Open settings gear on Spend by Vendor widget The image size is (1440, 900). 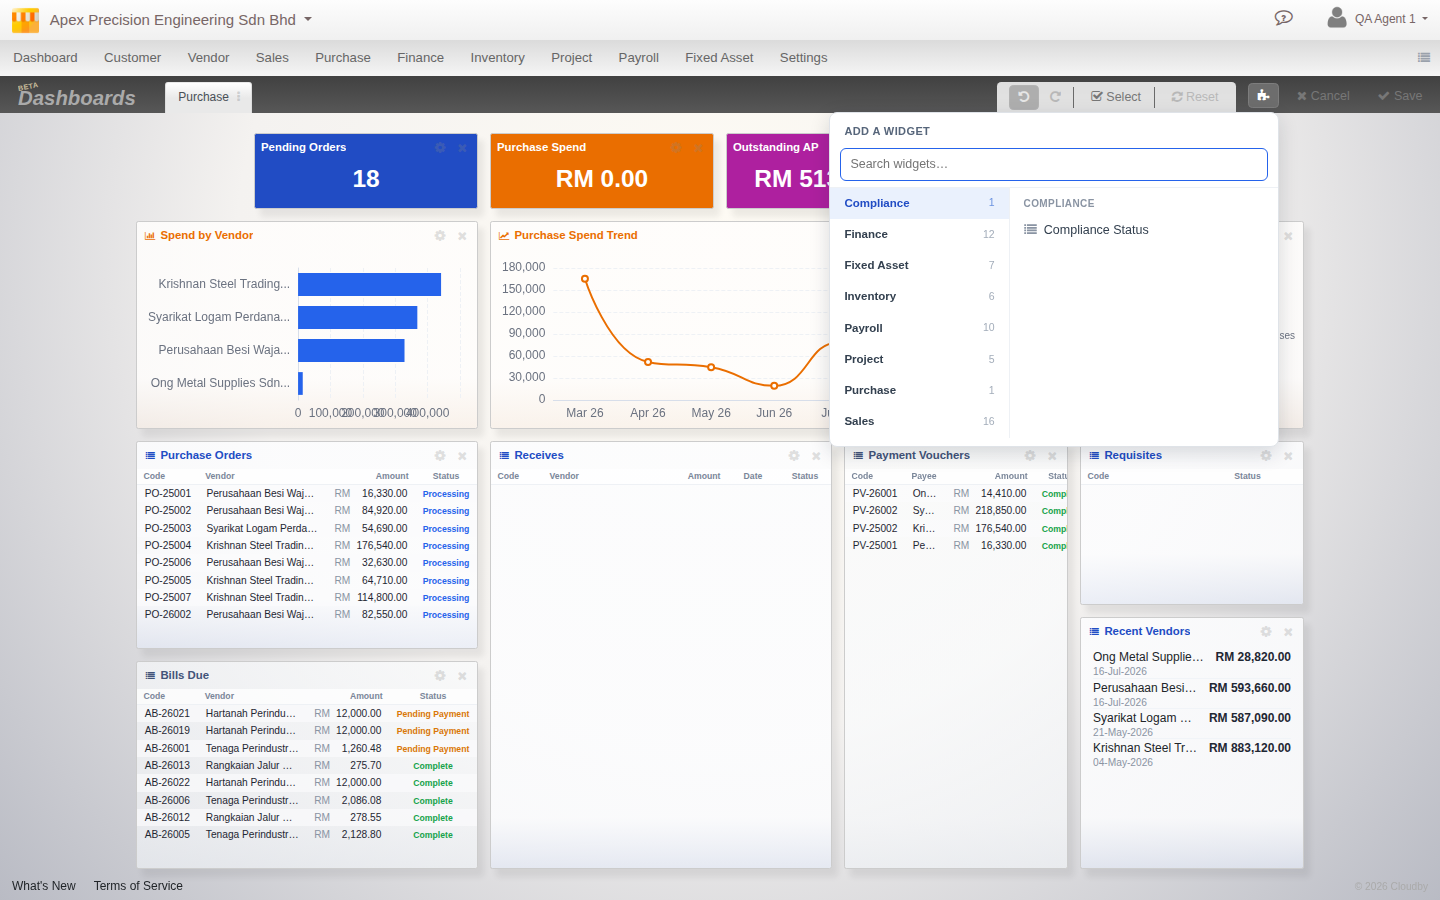440,236
